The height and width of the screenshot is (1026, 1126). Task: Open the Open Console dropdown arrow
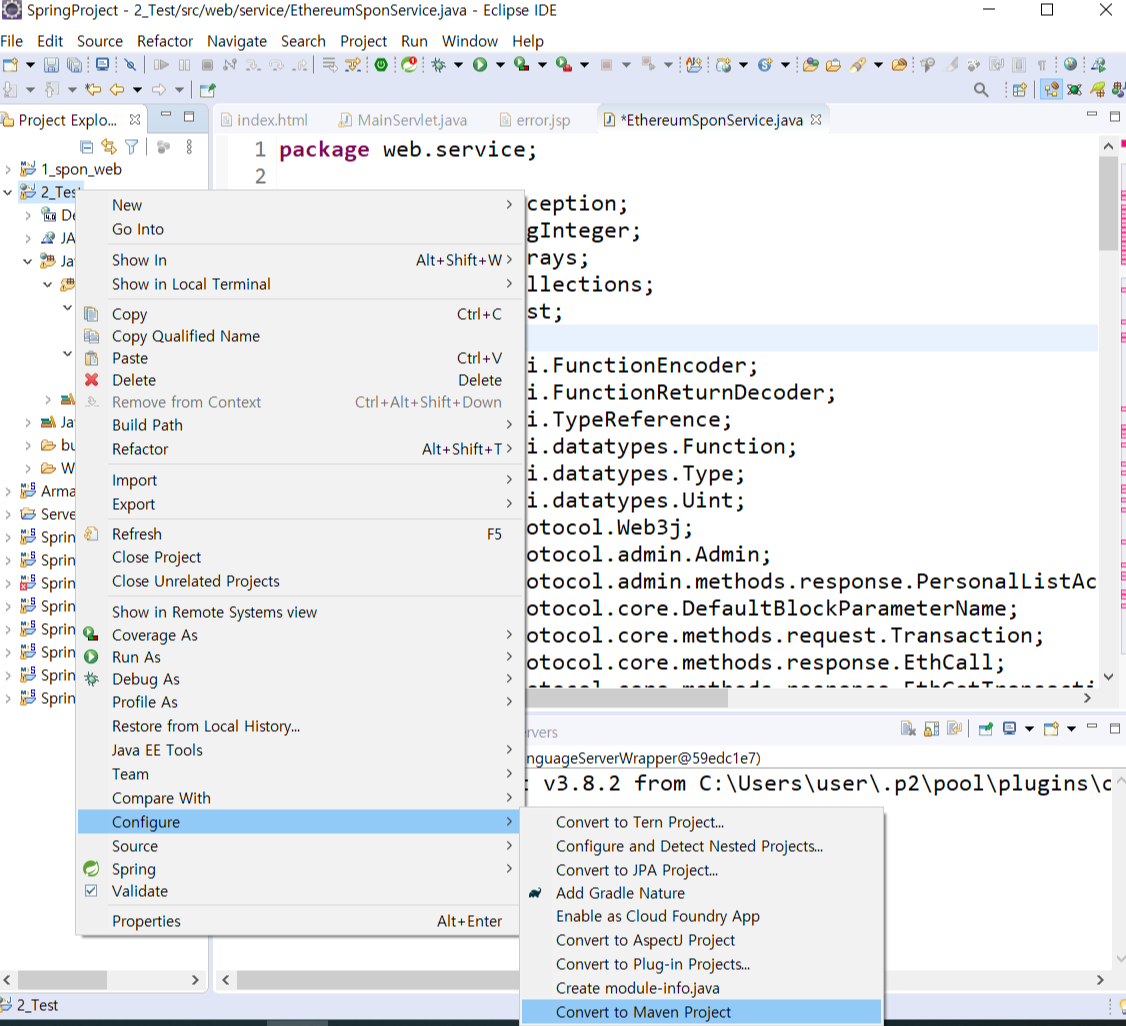1071,729
